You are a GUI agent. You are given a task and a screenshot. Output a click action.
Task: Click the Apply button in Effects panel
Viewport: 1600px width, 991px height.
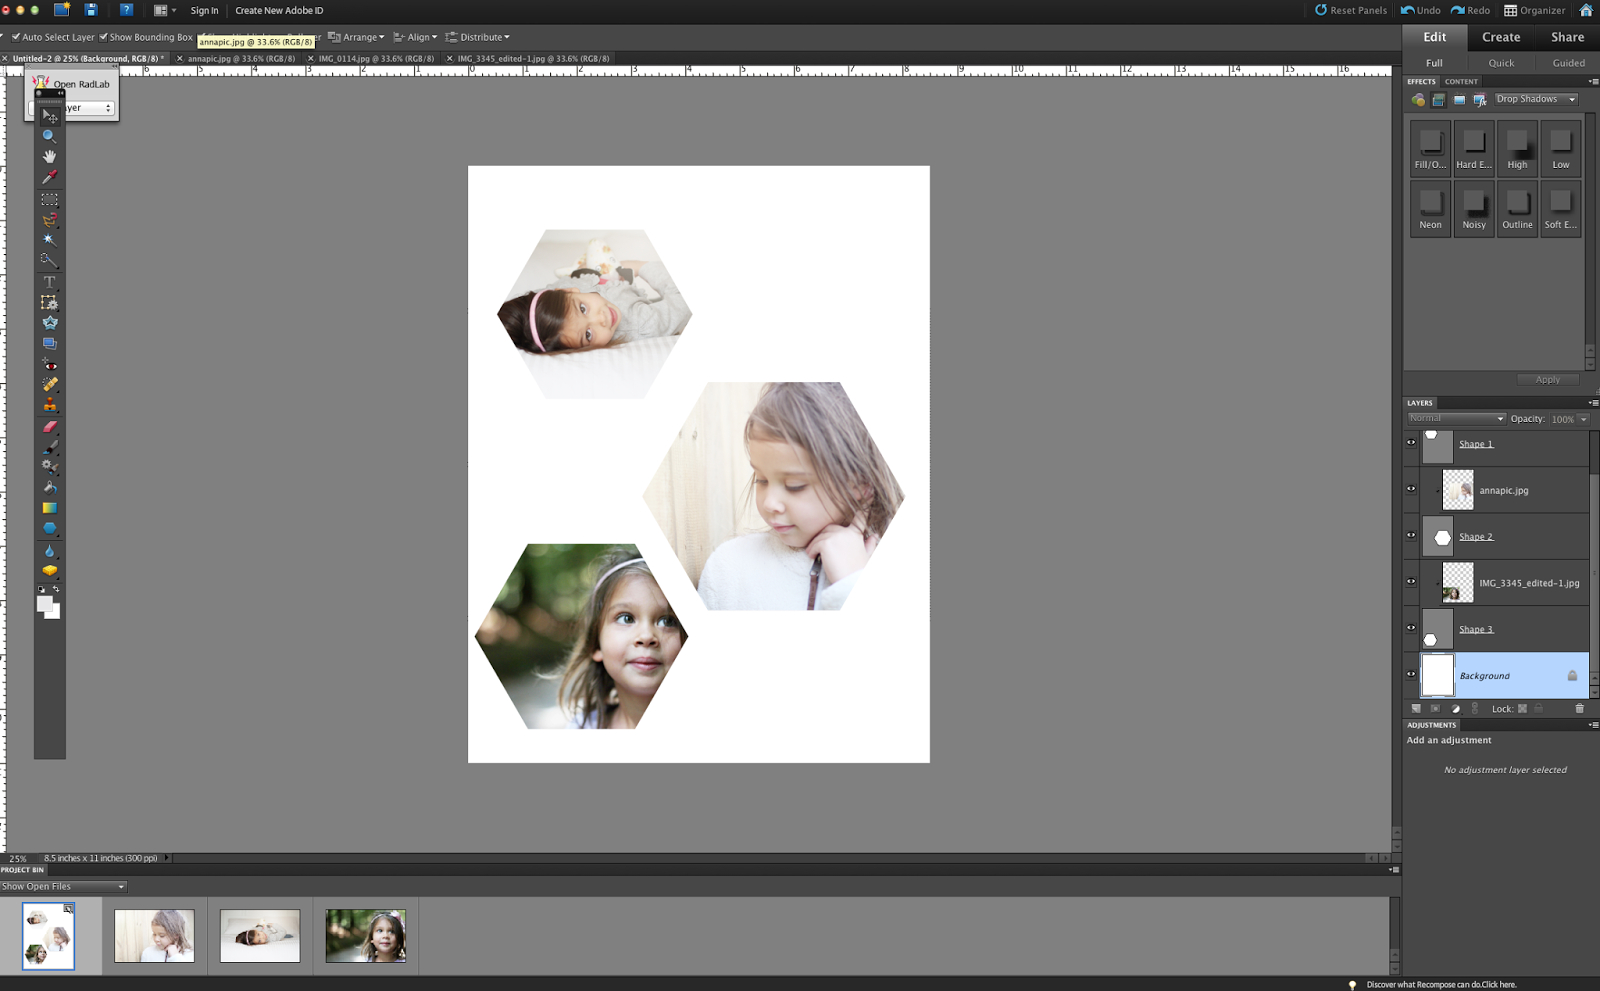tap(1548, 379)
